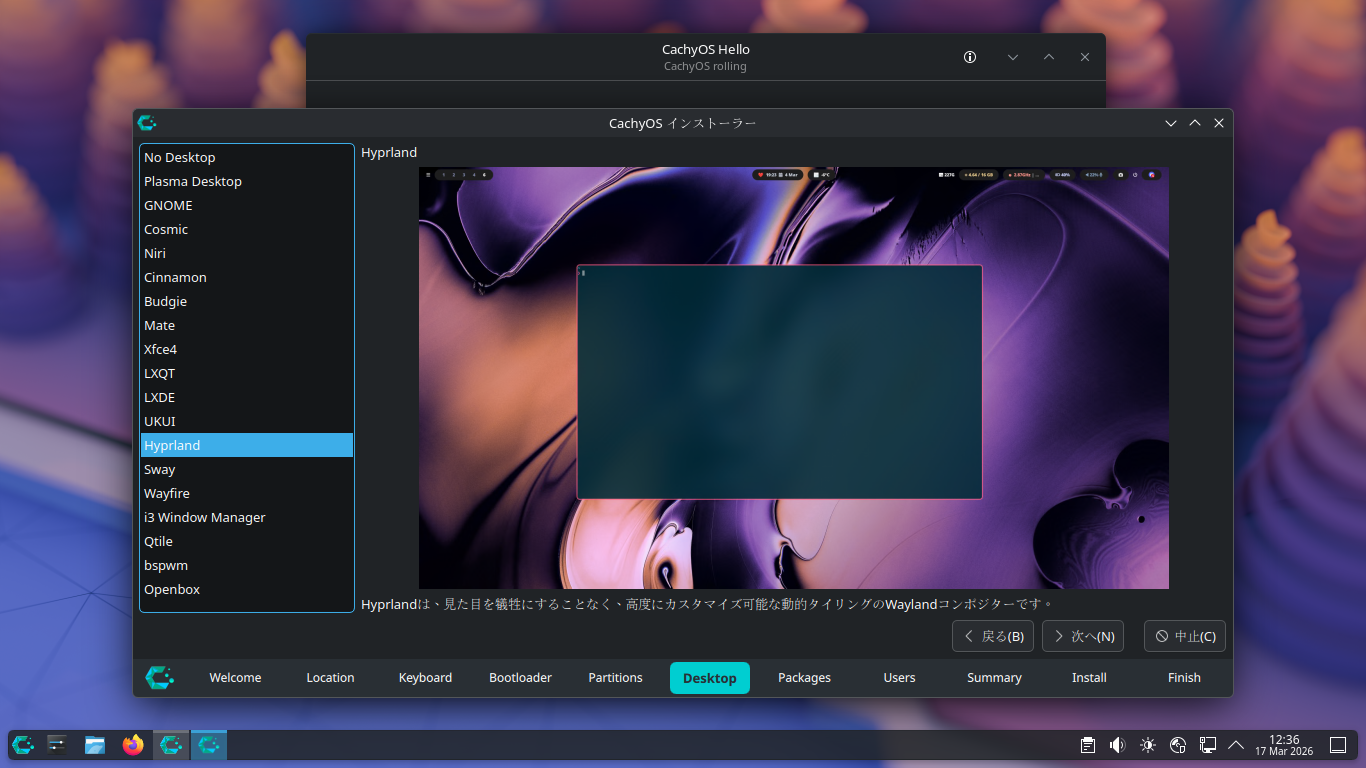Click the Hyprland preview screenshot

pyautogui.click(x=794, y=378)
